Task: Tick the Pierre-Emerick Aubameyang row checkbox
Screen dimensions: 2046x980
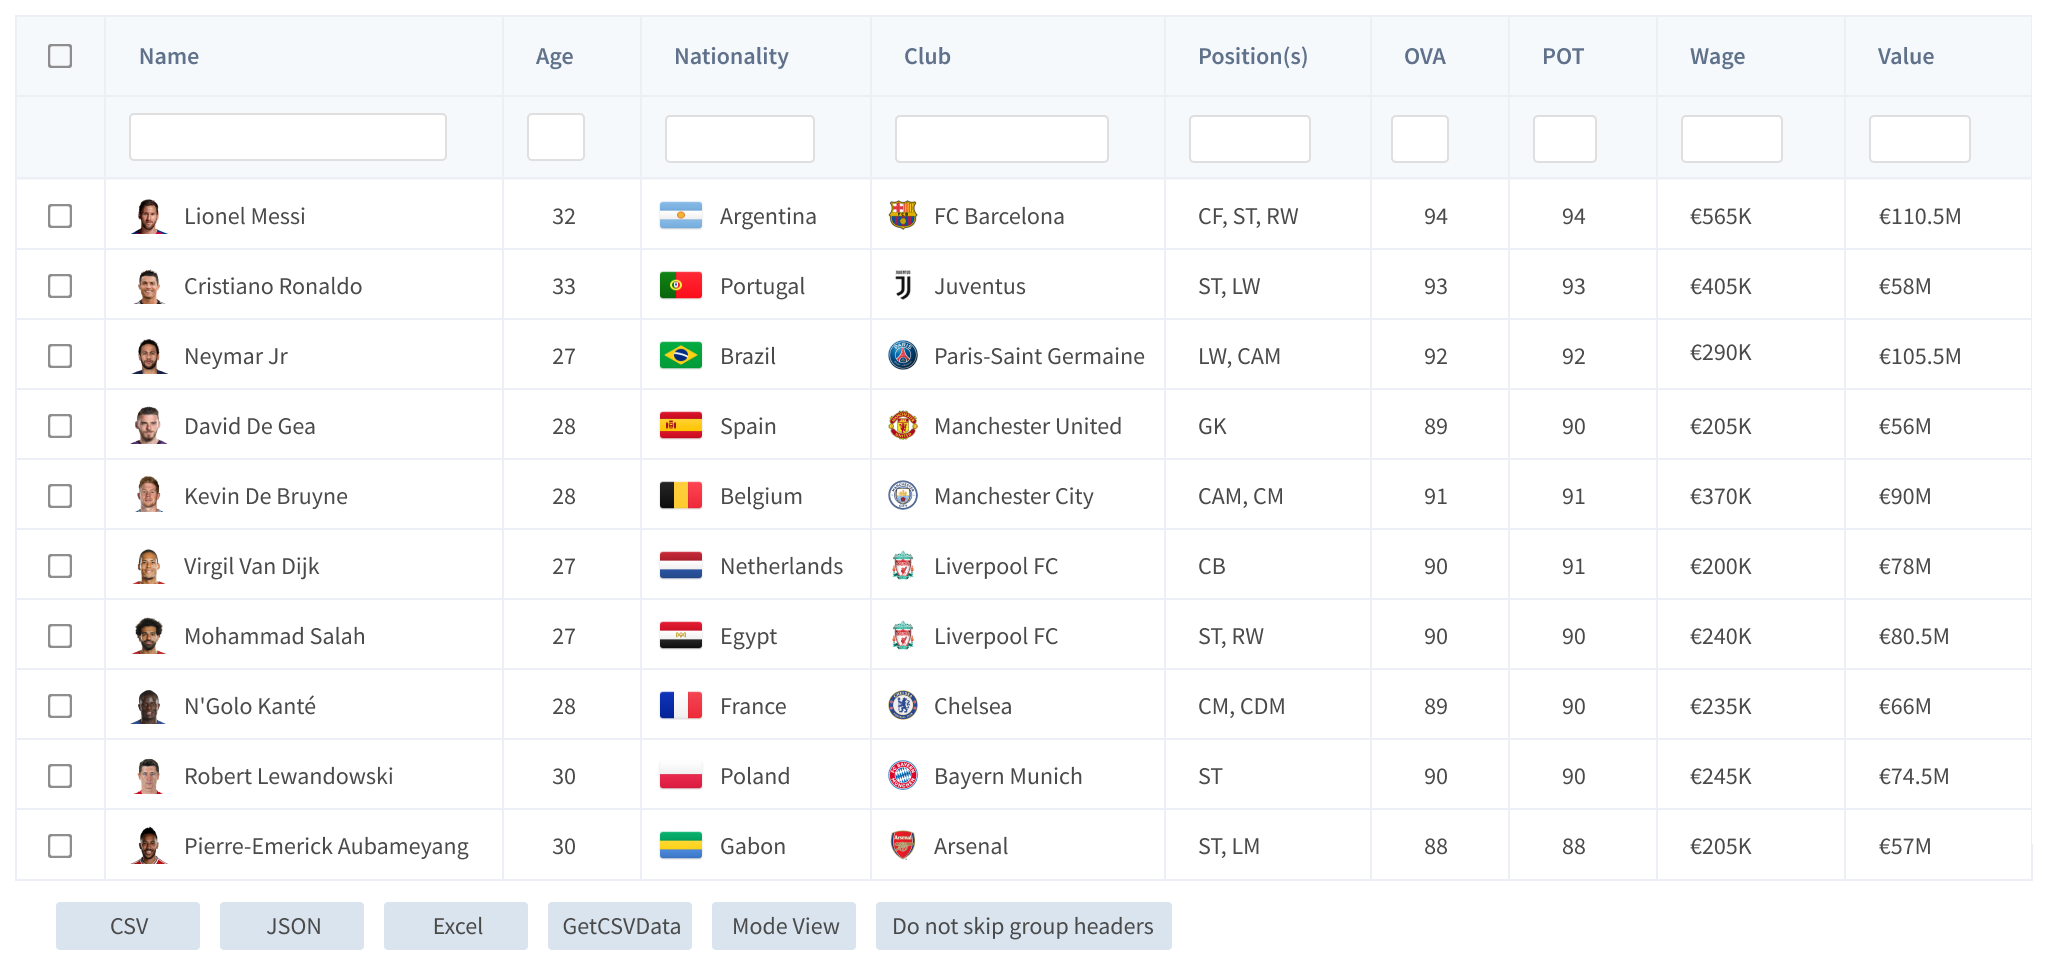Action: coord(60,846)
